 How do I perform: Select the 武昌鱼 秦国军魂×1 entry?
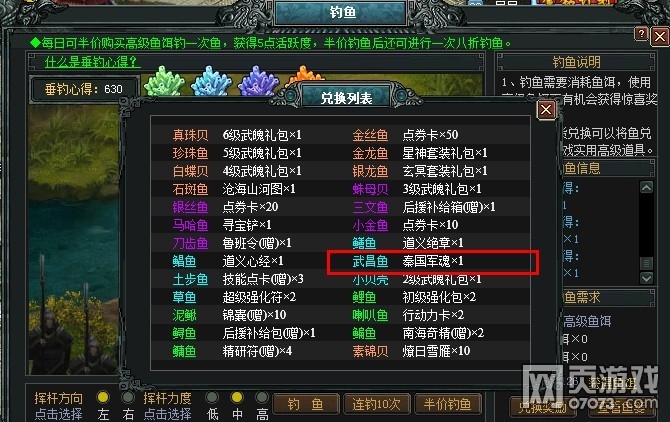pos(432,261)
